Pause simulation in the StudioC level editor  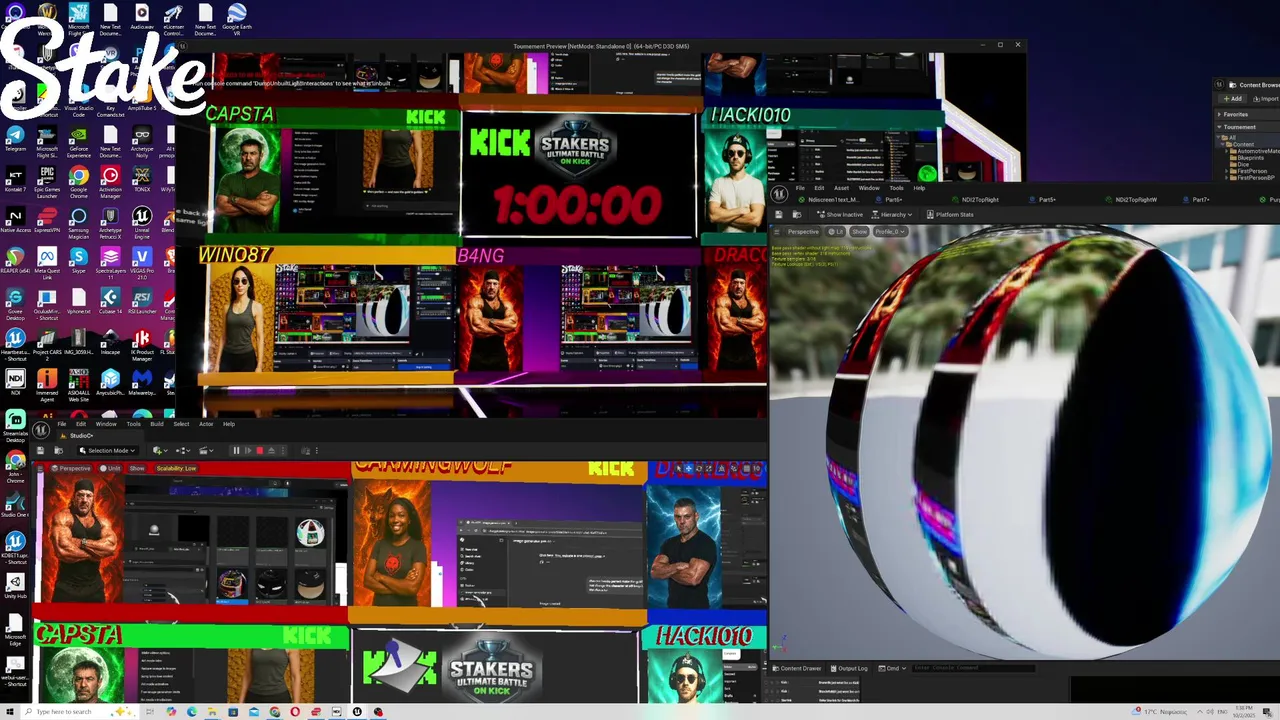pos(236,450)
